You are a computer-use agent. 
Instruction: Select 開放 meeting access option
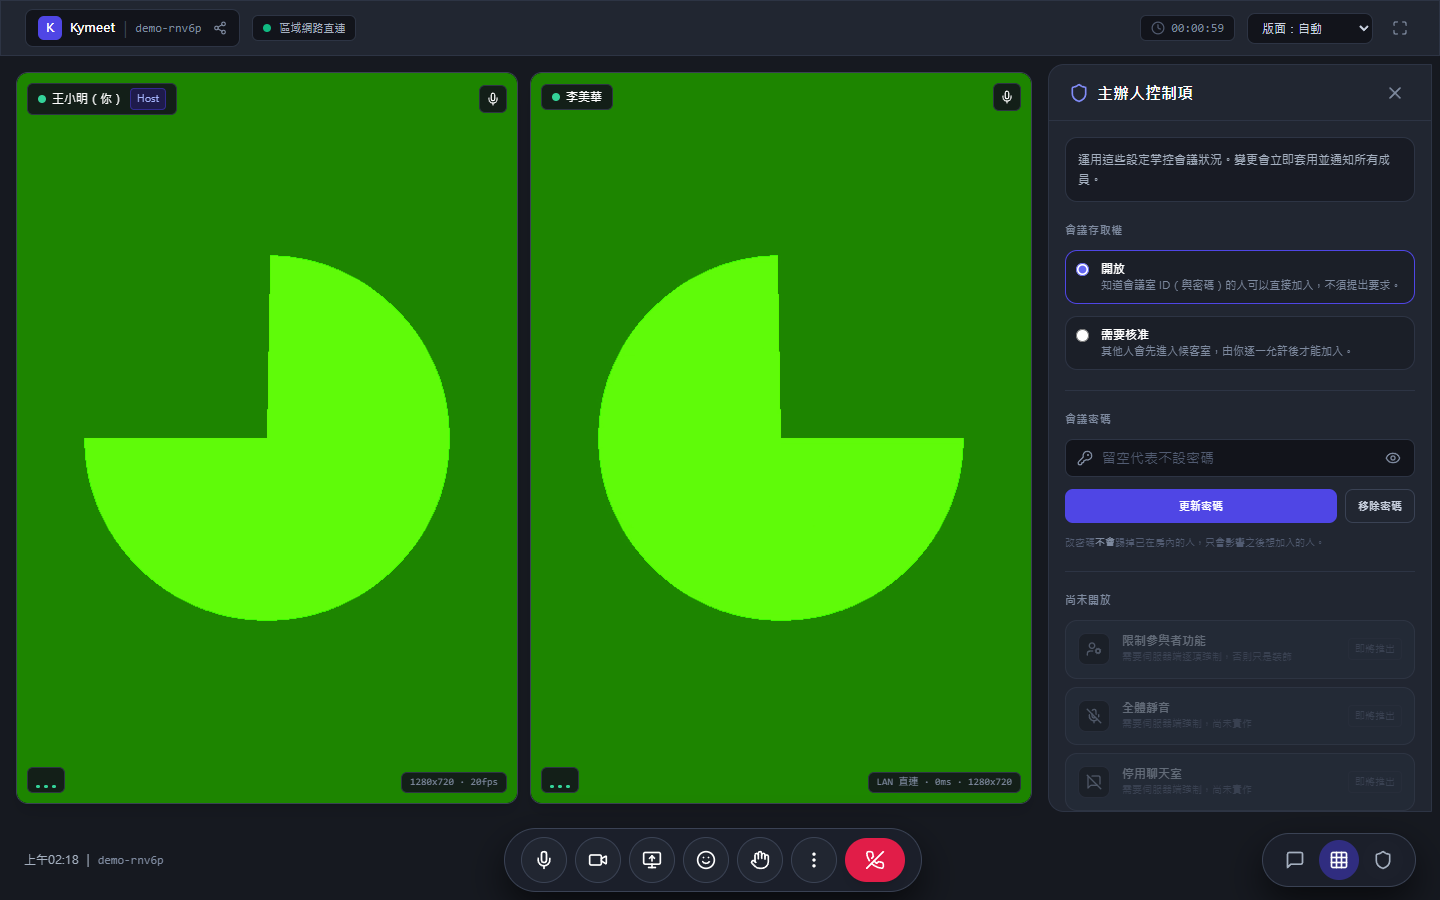pos(1240,277)
